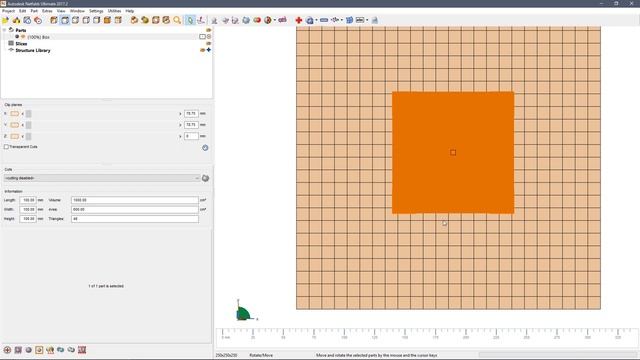Toggle the Z clip plane icon
The width and height of the screenshot is (640, 360).
pyautogui.click(x=15, y=136)
